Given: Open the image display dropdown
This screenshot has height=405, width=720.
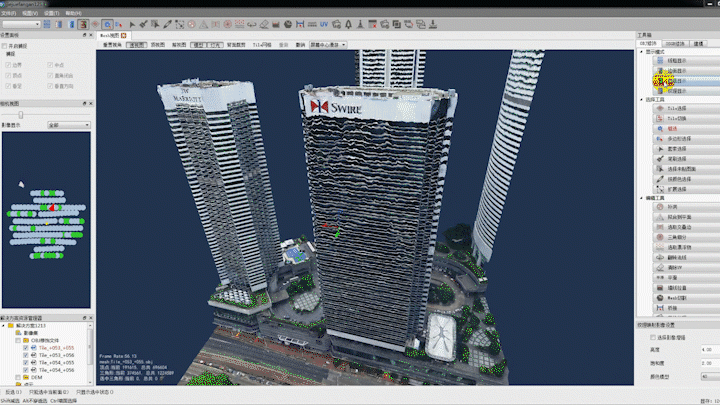Looking at the screenshot, I should click(69, 125).
